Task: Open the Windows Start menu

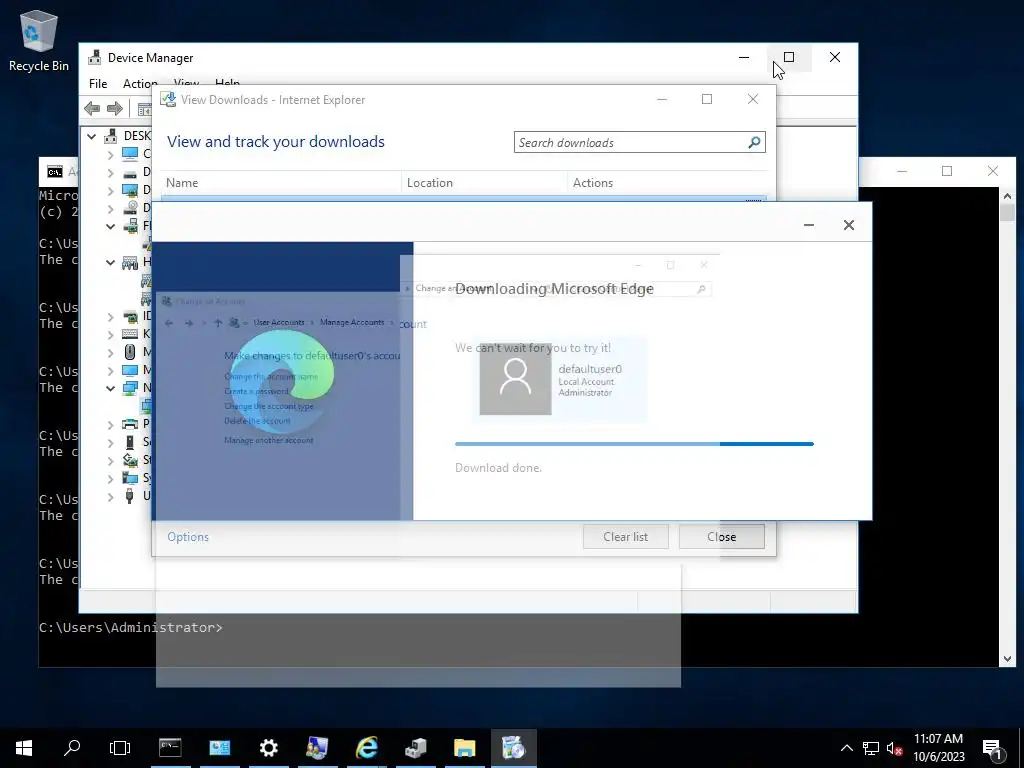Action: [x=24, y=748]
